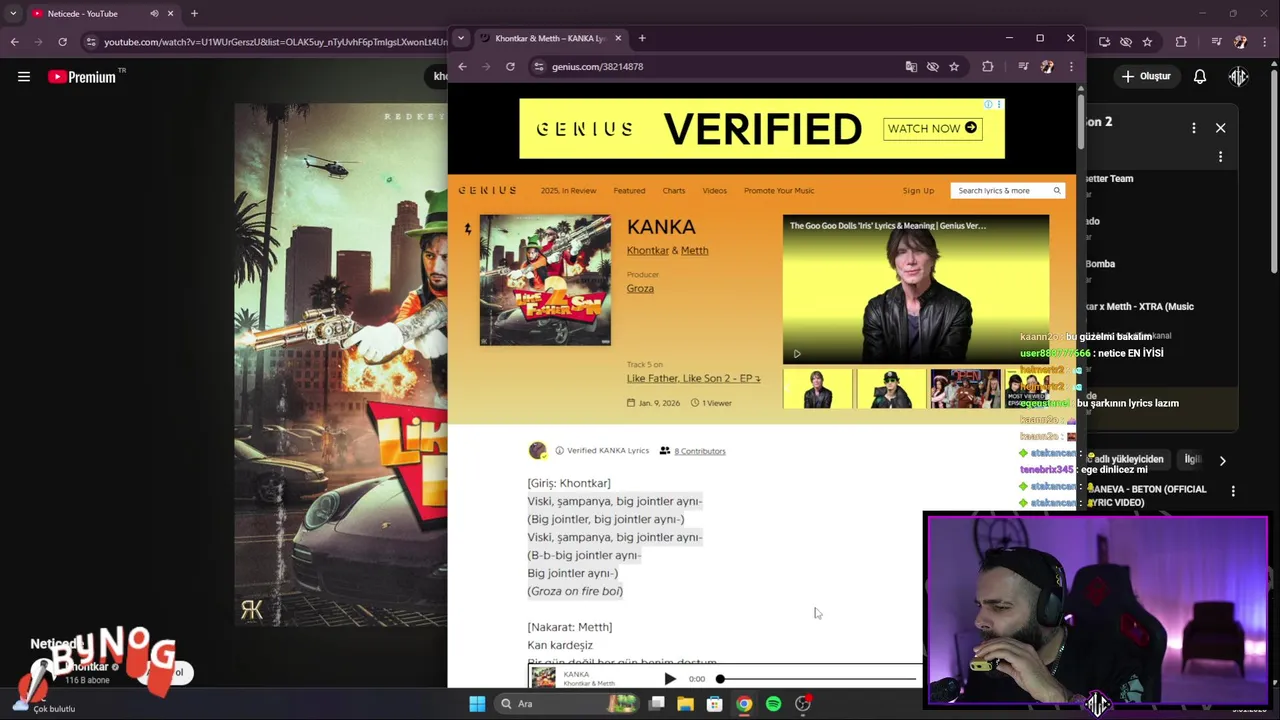Reload the YouTube page
This screenshot has height=720, width=1280.
point(62,42)
